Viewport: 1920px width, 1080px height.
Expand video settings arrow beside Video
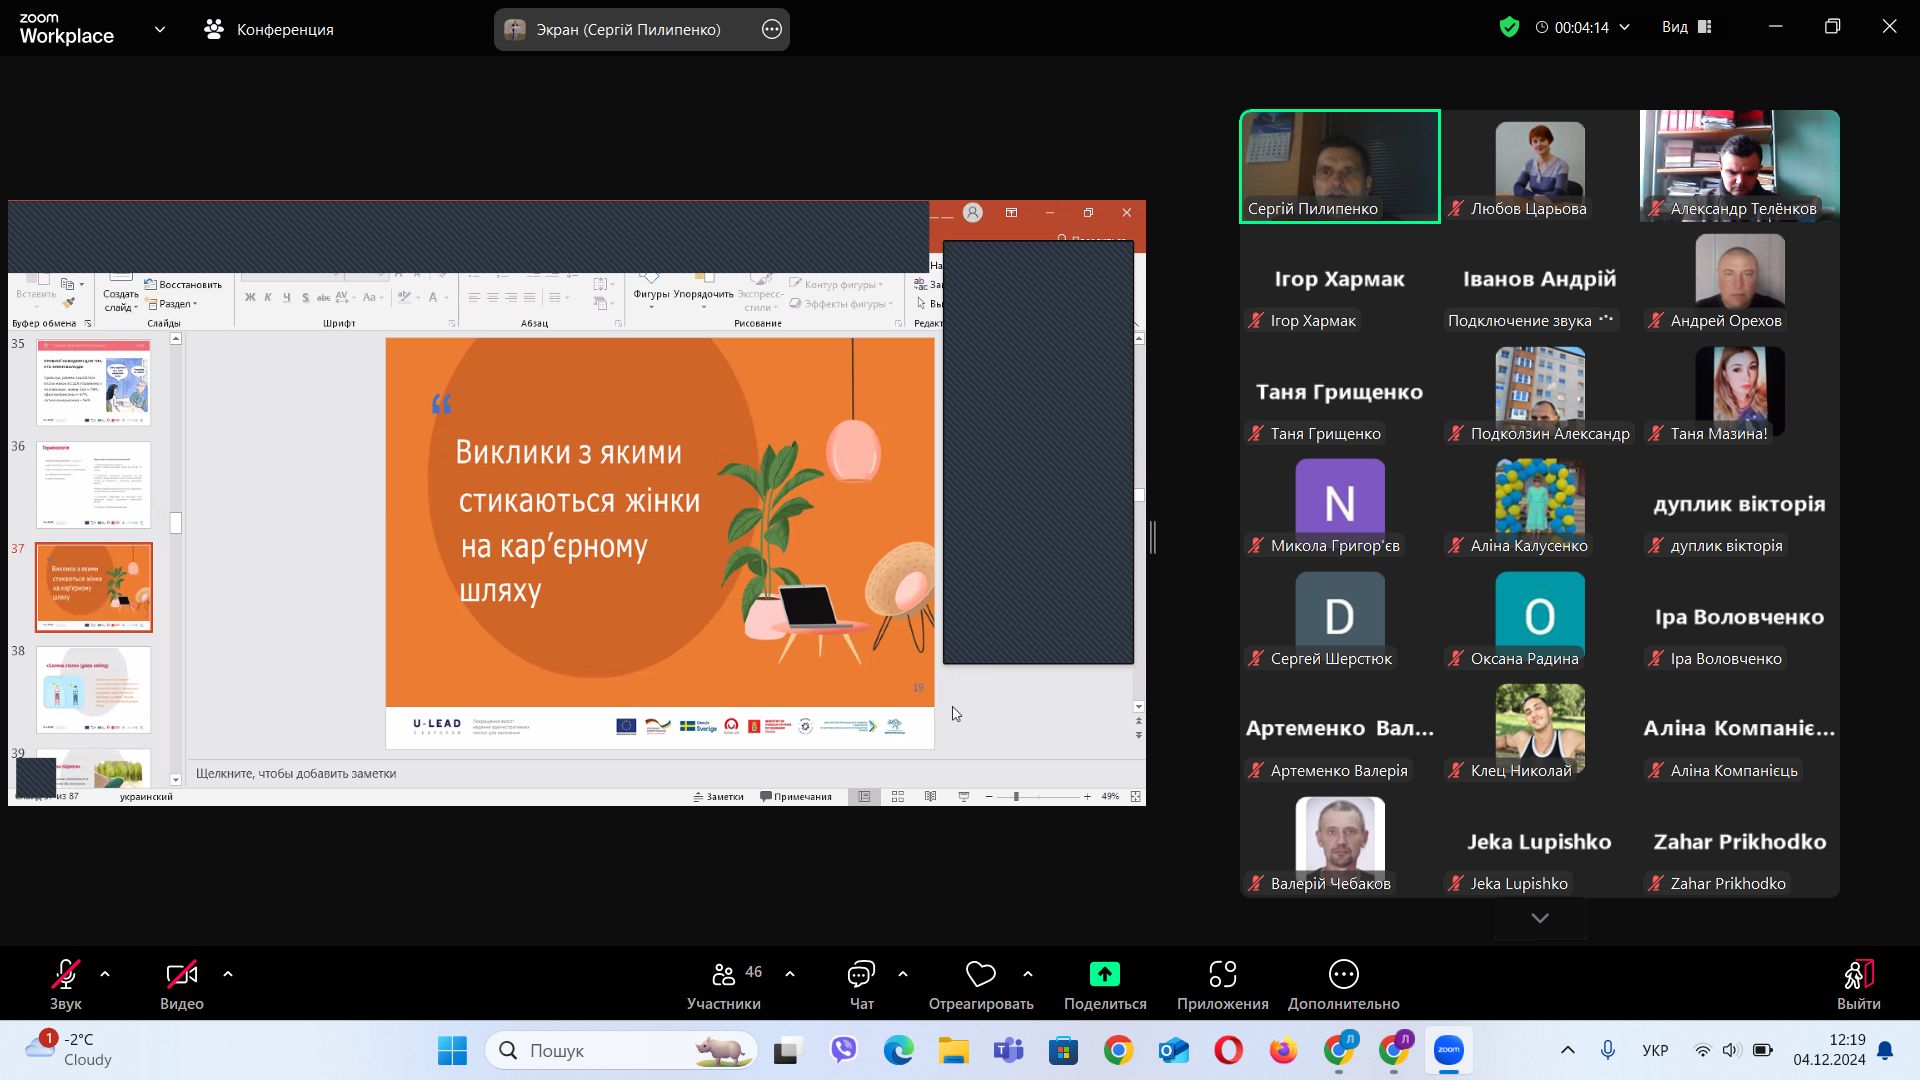pyautogui.click(x=228, y=974)
